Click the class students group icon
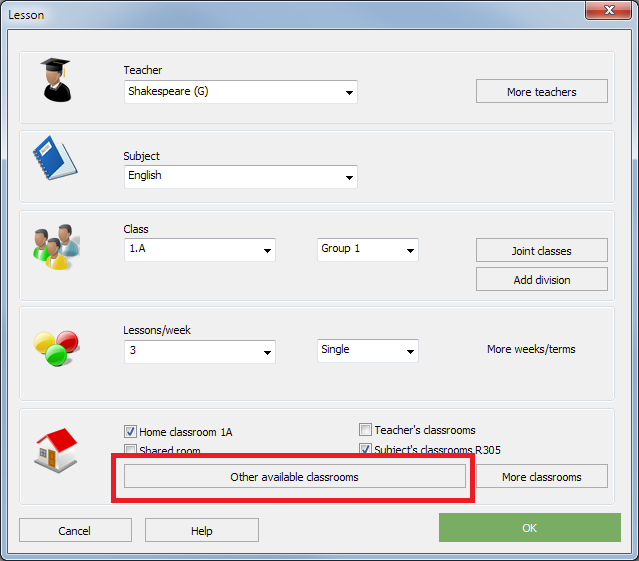The image size is (639, 561). pos(50,245)
